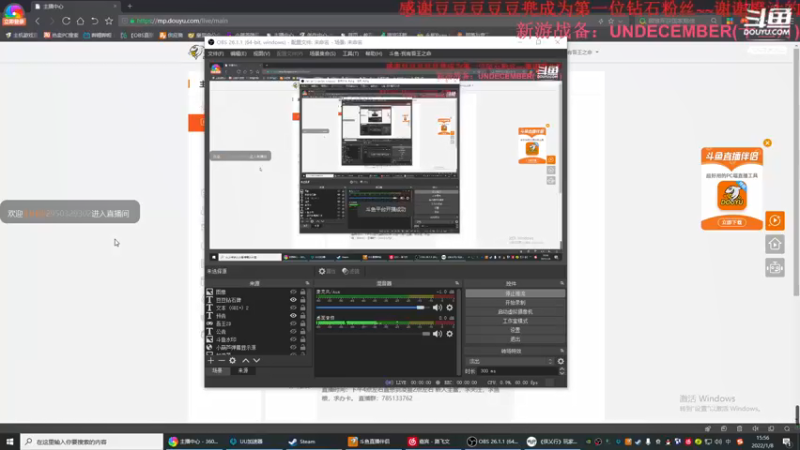Image resolution: width=800 pixels, height=450 pixels.
Task: Open OBS 帮助(H) menu
Action: click(373, 54)
